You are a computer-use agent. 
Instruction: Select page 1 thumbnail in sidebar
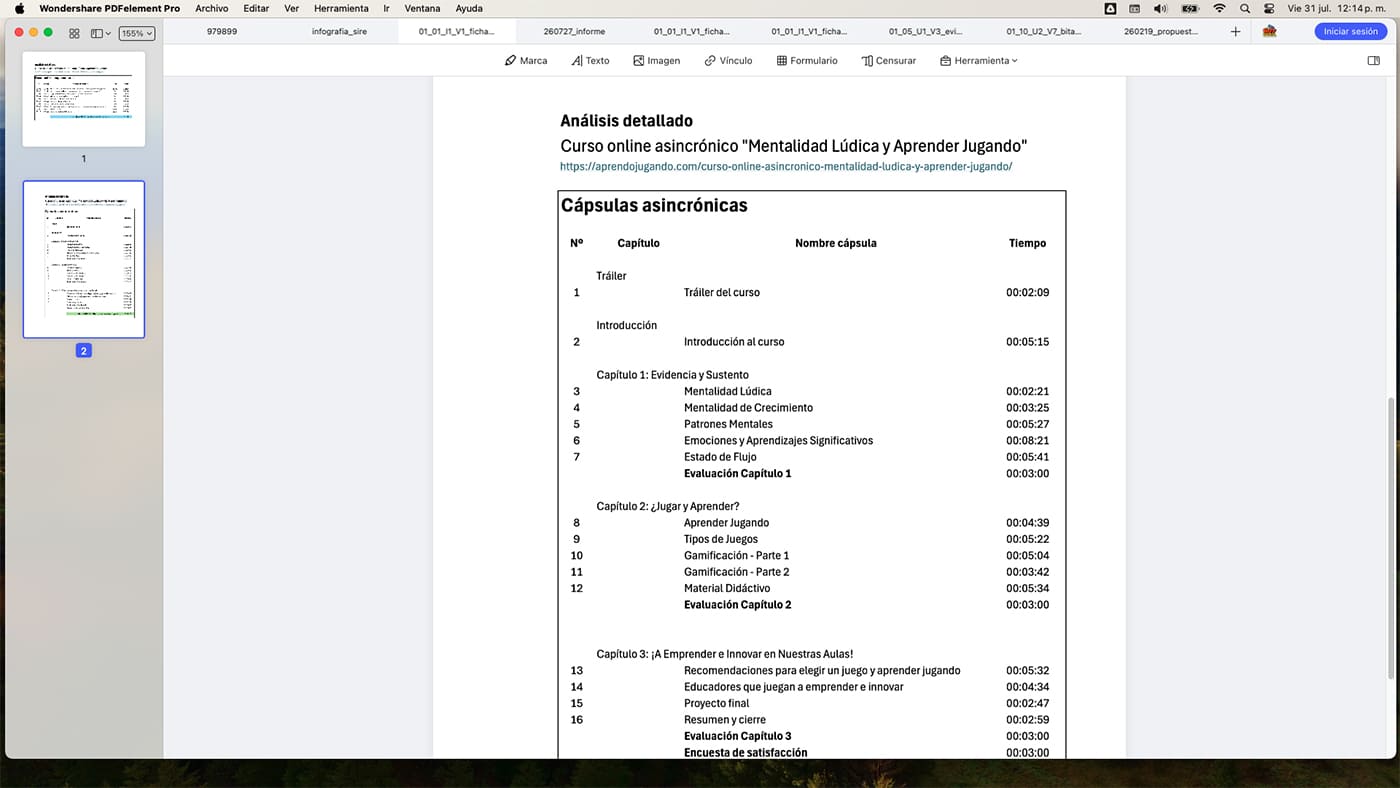point(84,99)
